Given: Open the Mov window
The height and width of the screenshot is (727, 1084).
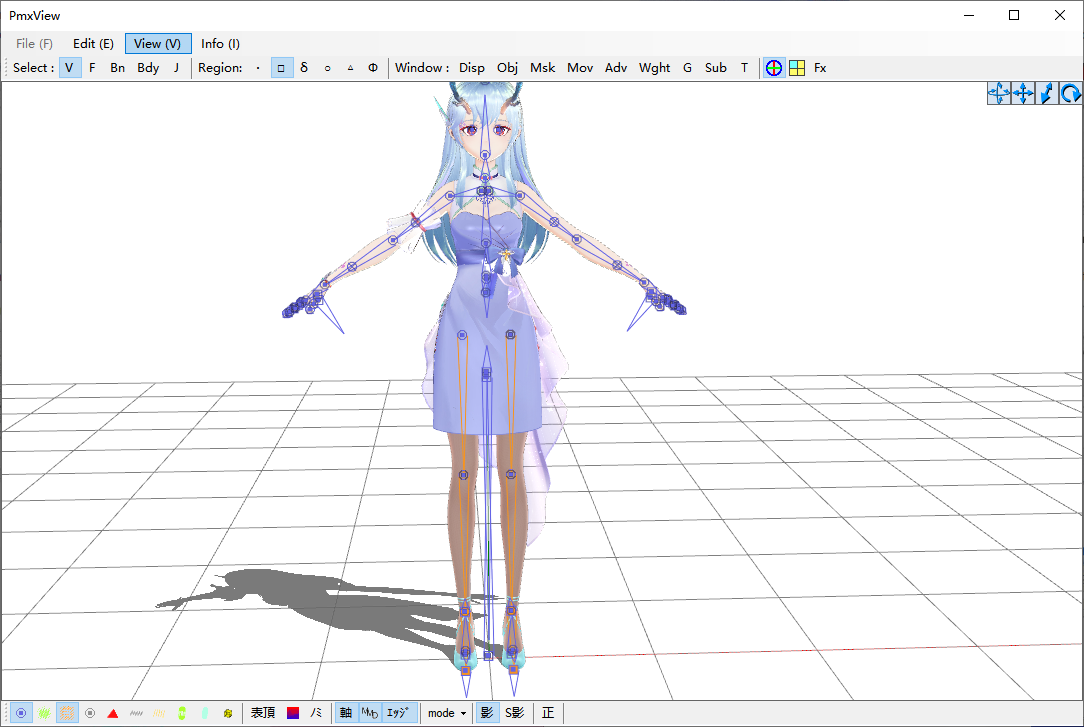Looking at the screenshot, I should point(580,68).
